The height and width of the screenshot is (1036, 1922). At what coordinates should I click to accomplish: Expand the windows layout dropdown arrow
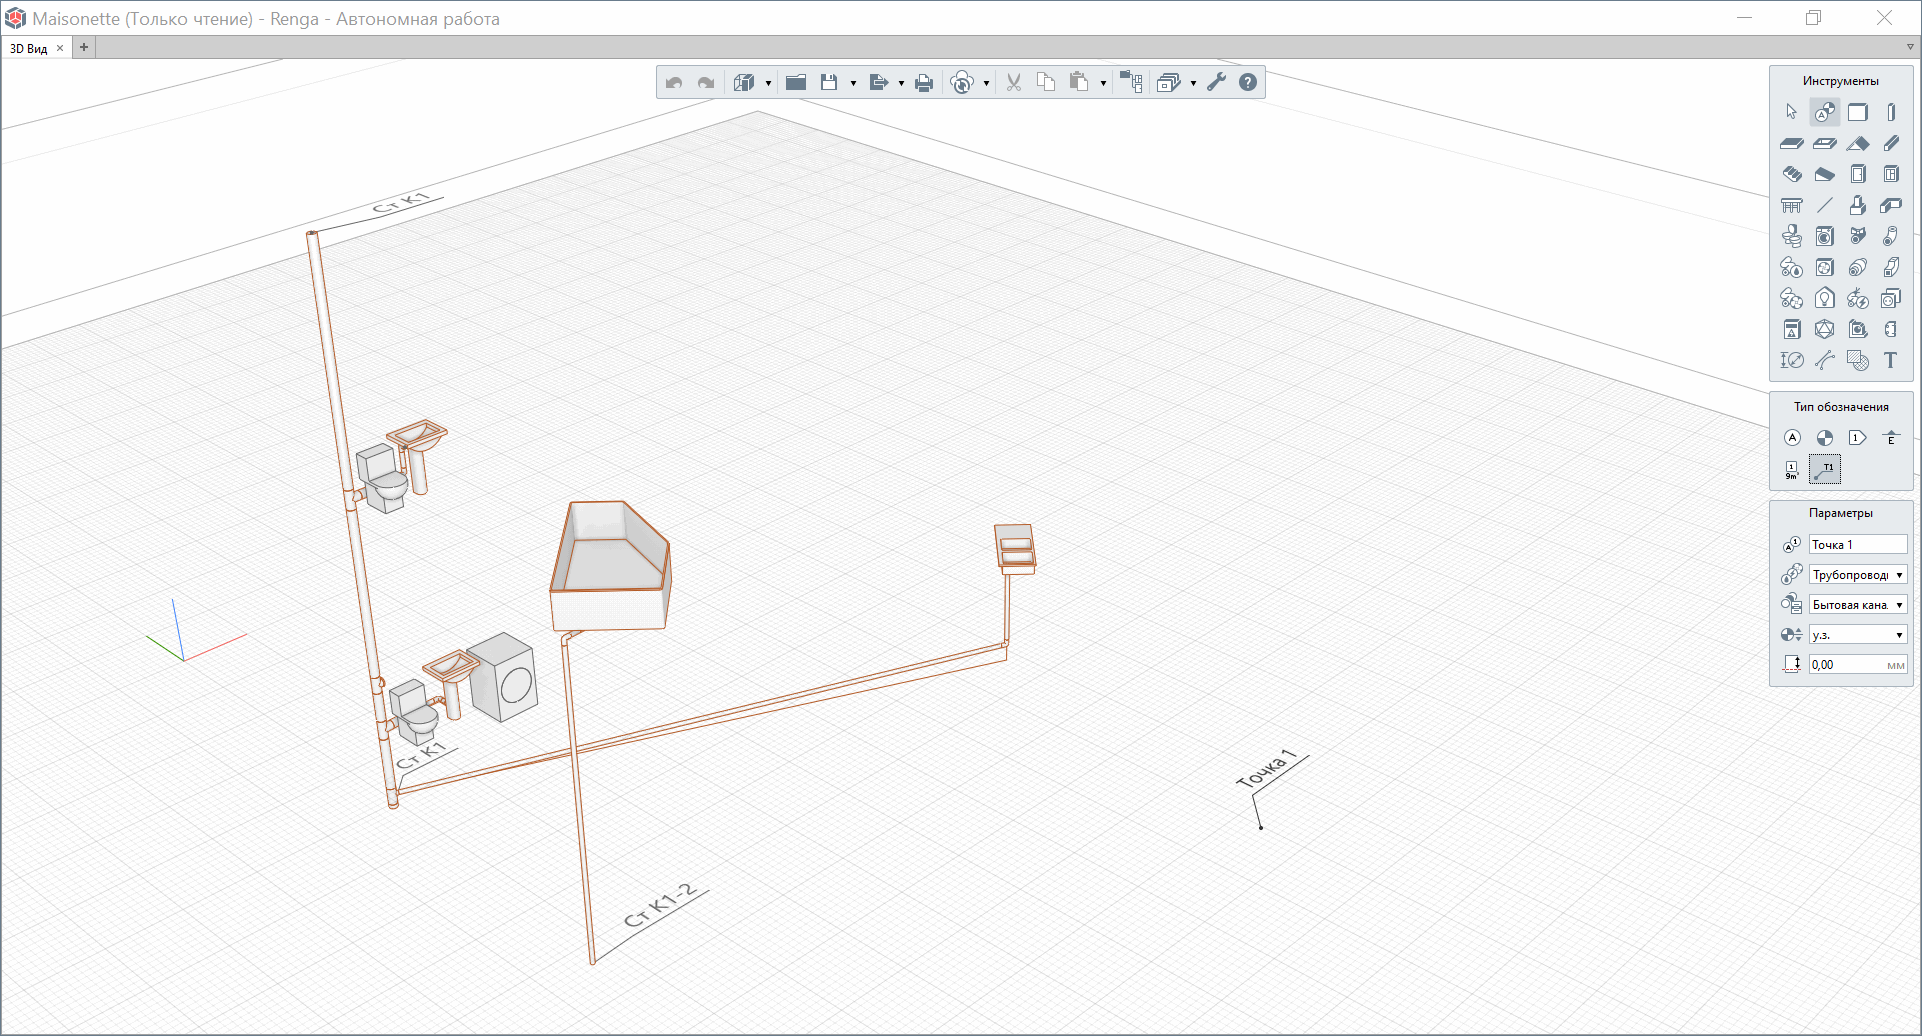coord(1193,83)
